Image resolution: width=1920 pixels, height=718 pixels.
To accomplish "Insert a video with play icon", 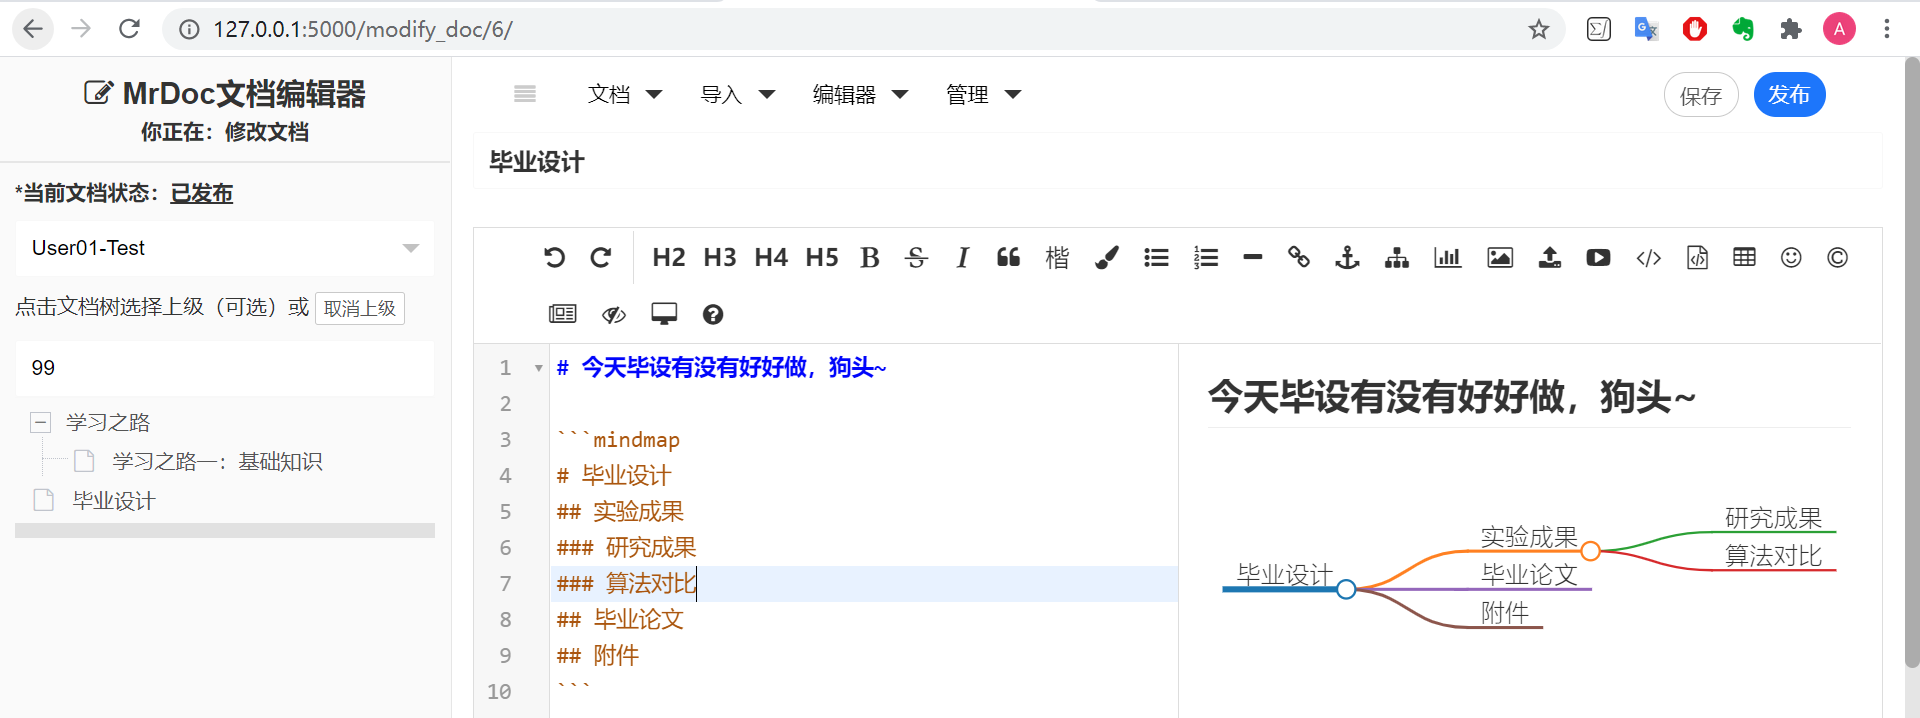I will coord(1598,257).
